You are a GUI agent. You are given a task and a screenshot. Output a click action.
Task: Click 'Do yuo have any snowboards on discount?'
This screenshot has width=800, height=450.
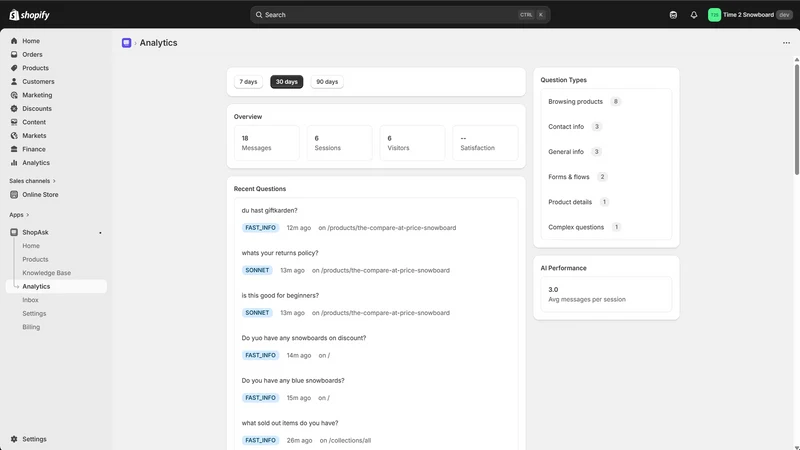coord(304,338)
